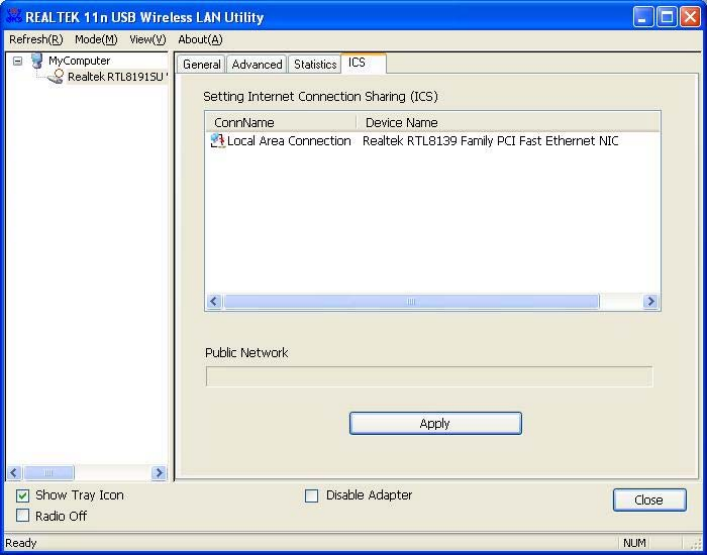
Task: Open the Refresh(R) menu
Action: [x=36, y=40]
